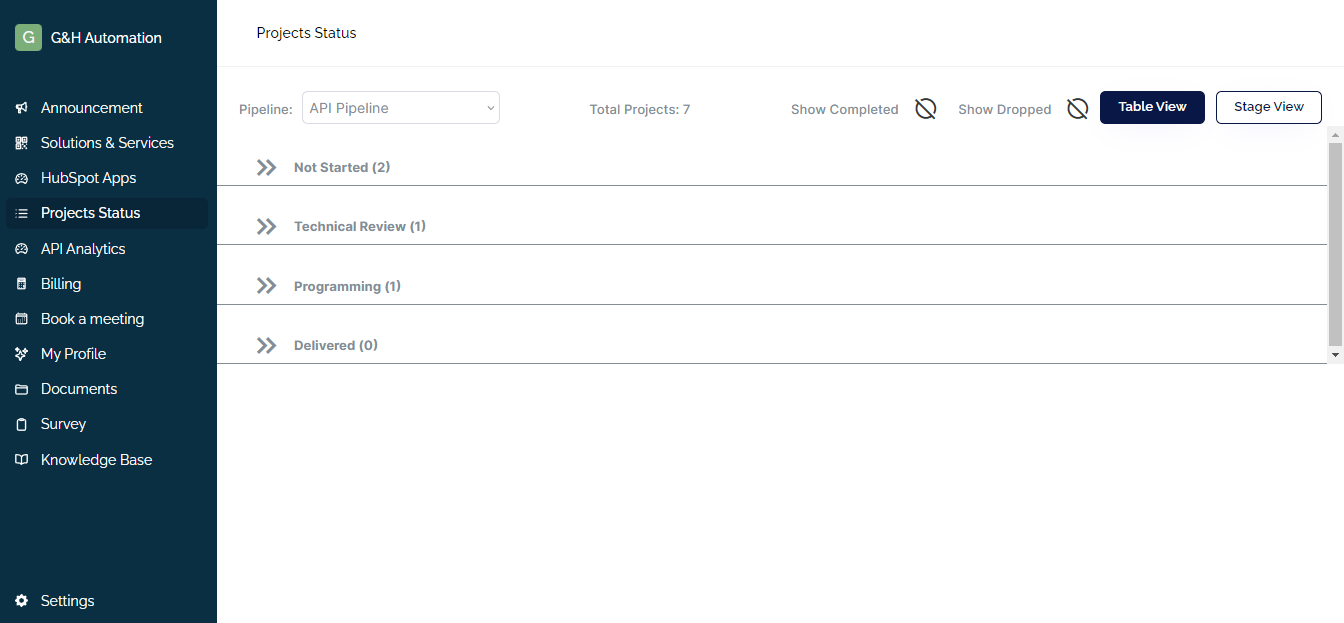Click the Documents folder icon
This screenshot has width=1344, height=623.
pos(21,389)
